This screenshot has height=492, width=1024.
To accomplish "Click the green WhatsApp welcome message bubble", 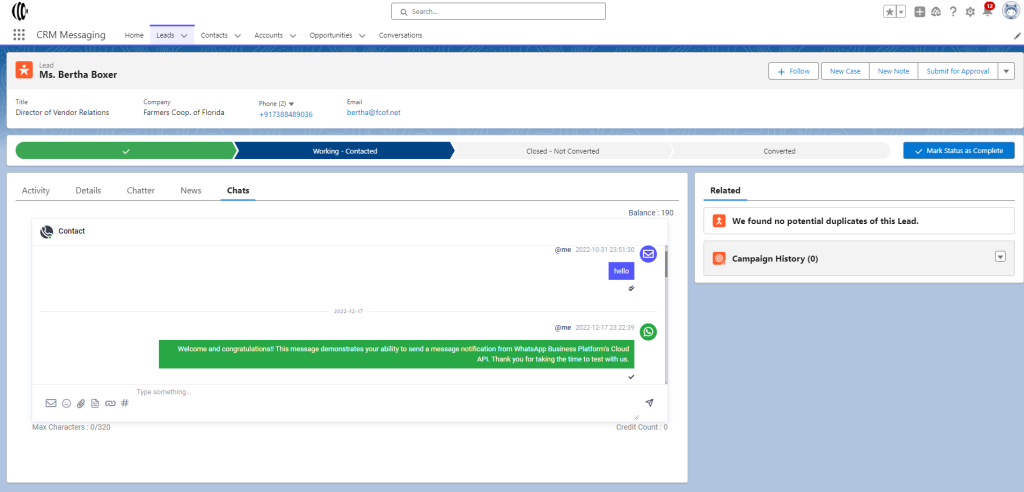I will pos(396,353).
